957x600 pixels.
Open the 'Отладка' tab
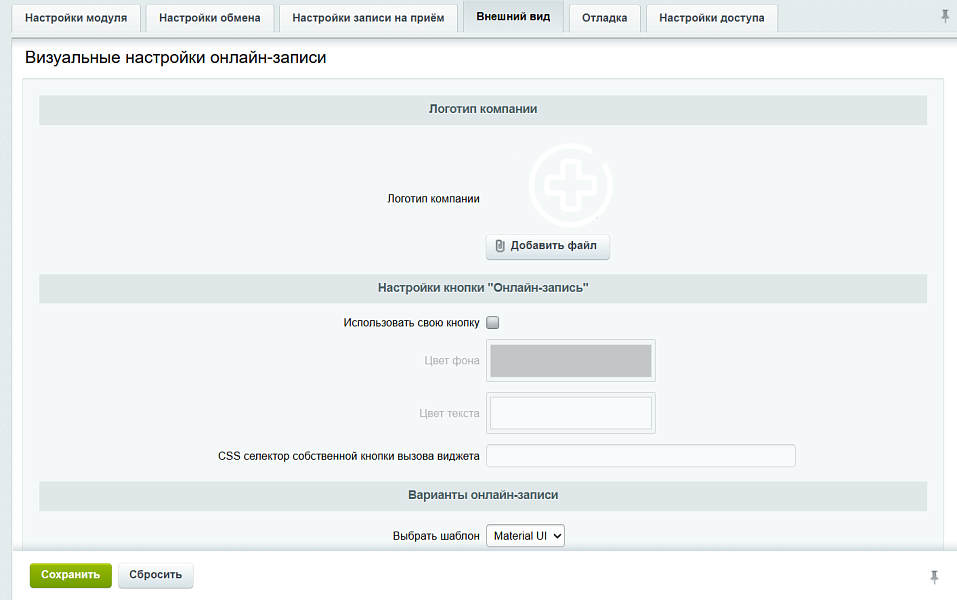click(605, 18)
